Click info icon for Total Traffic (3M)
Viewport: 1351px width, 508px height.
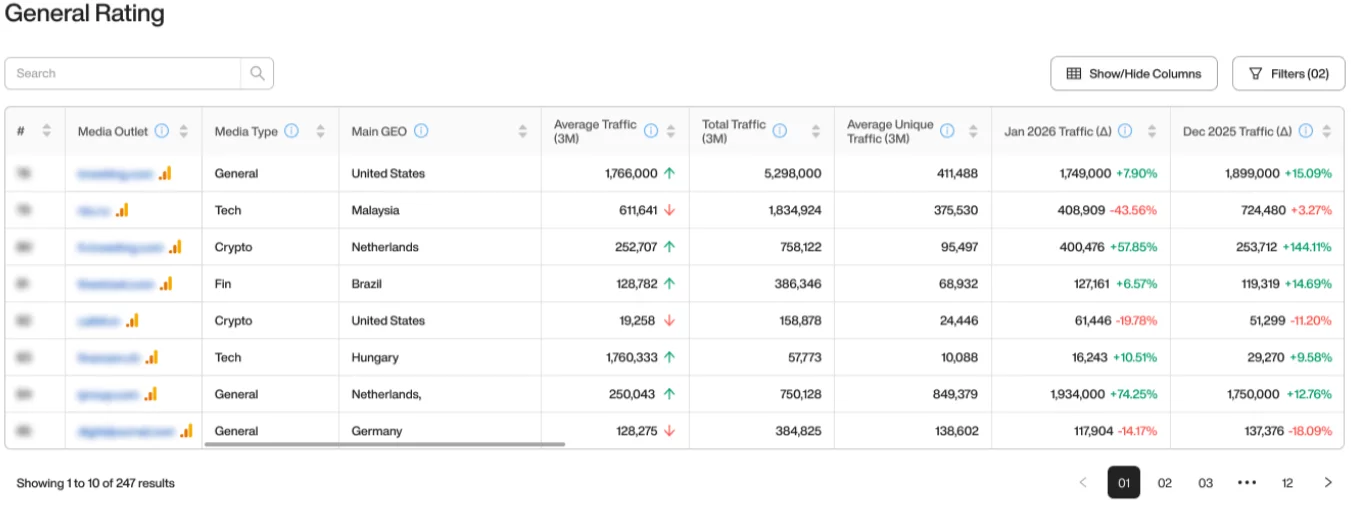(x=780, y=131)
